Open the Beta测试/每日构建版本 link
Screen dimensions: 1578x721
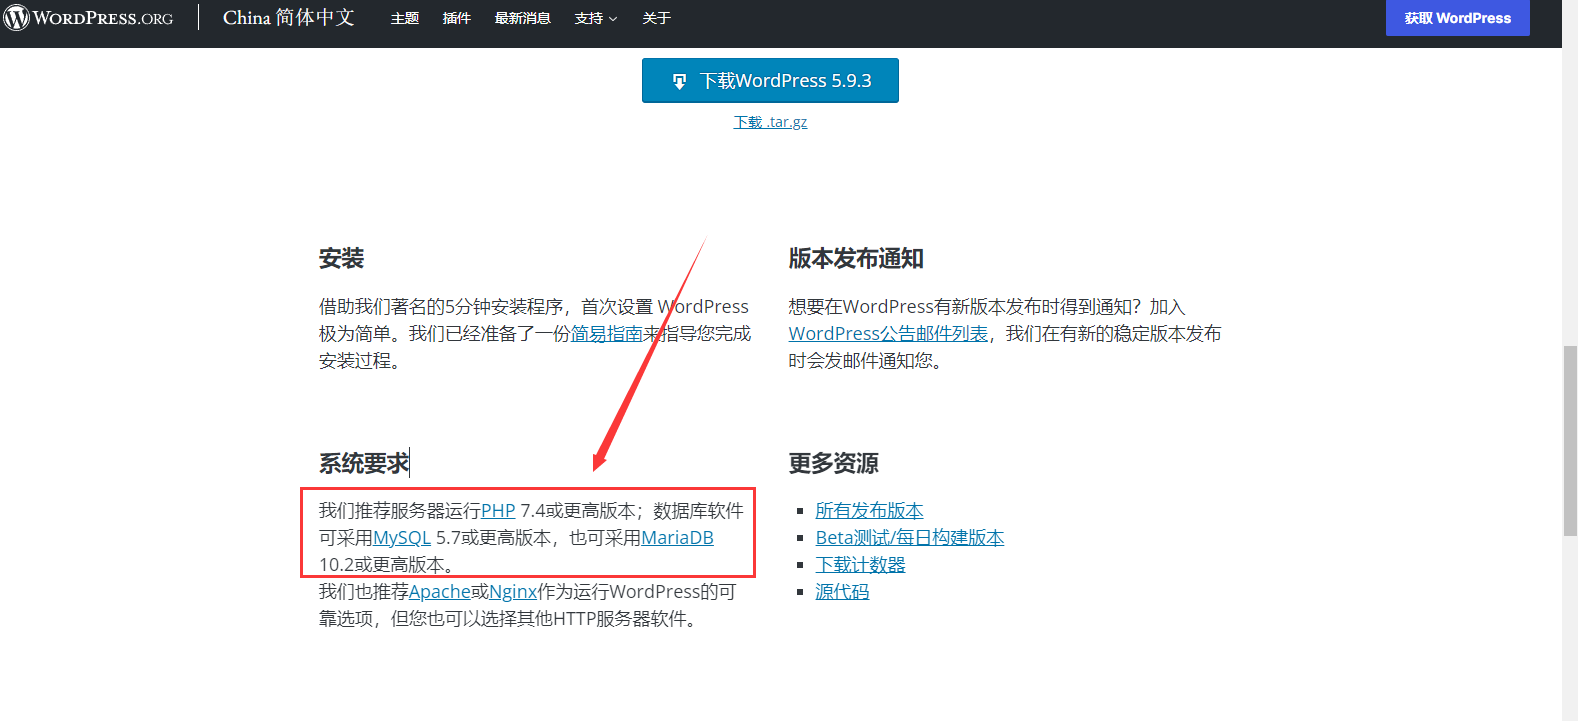pos(910,538)
